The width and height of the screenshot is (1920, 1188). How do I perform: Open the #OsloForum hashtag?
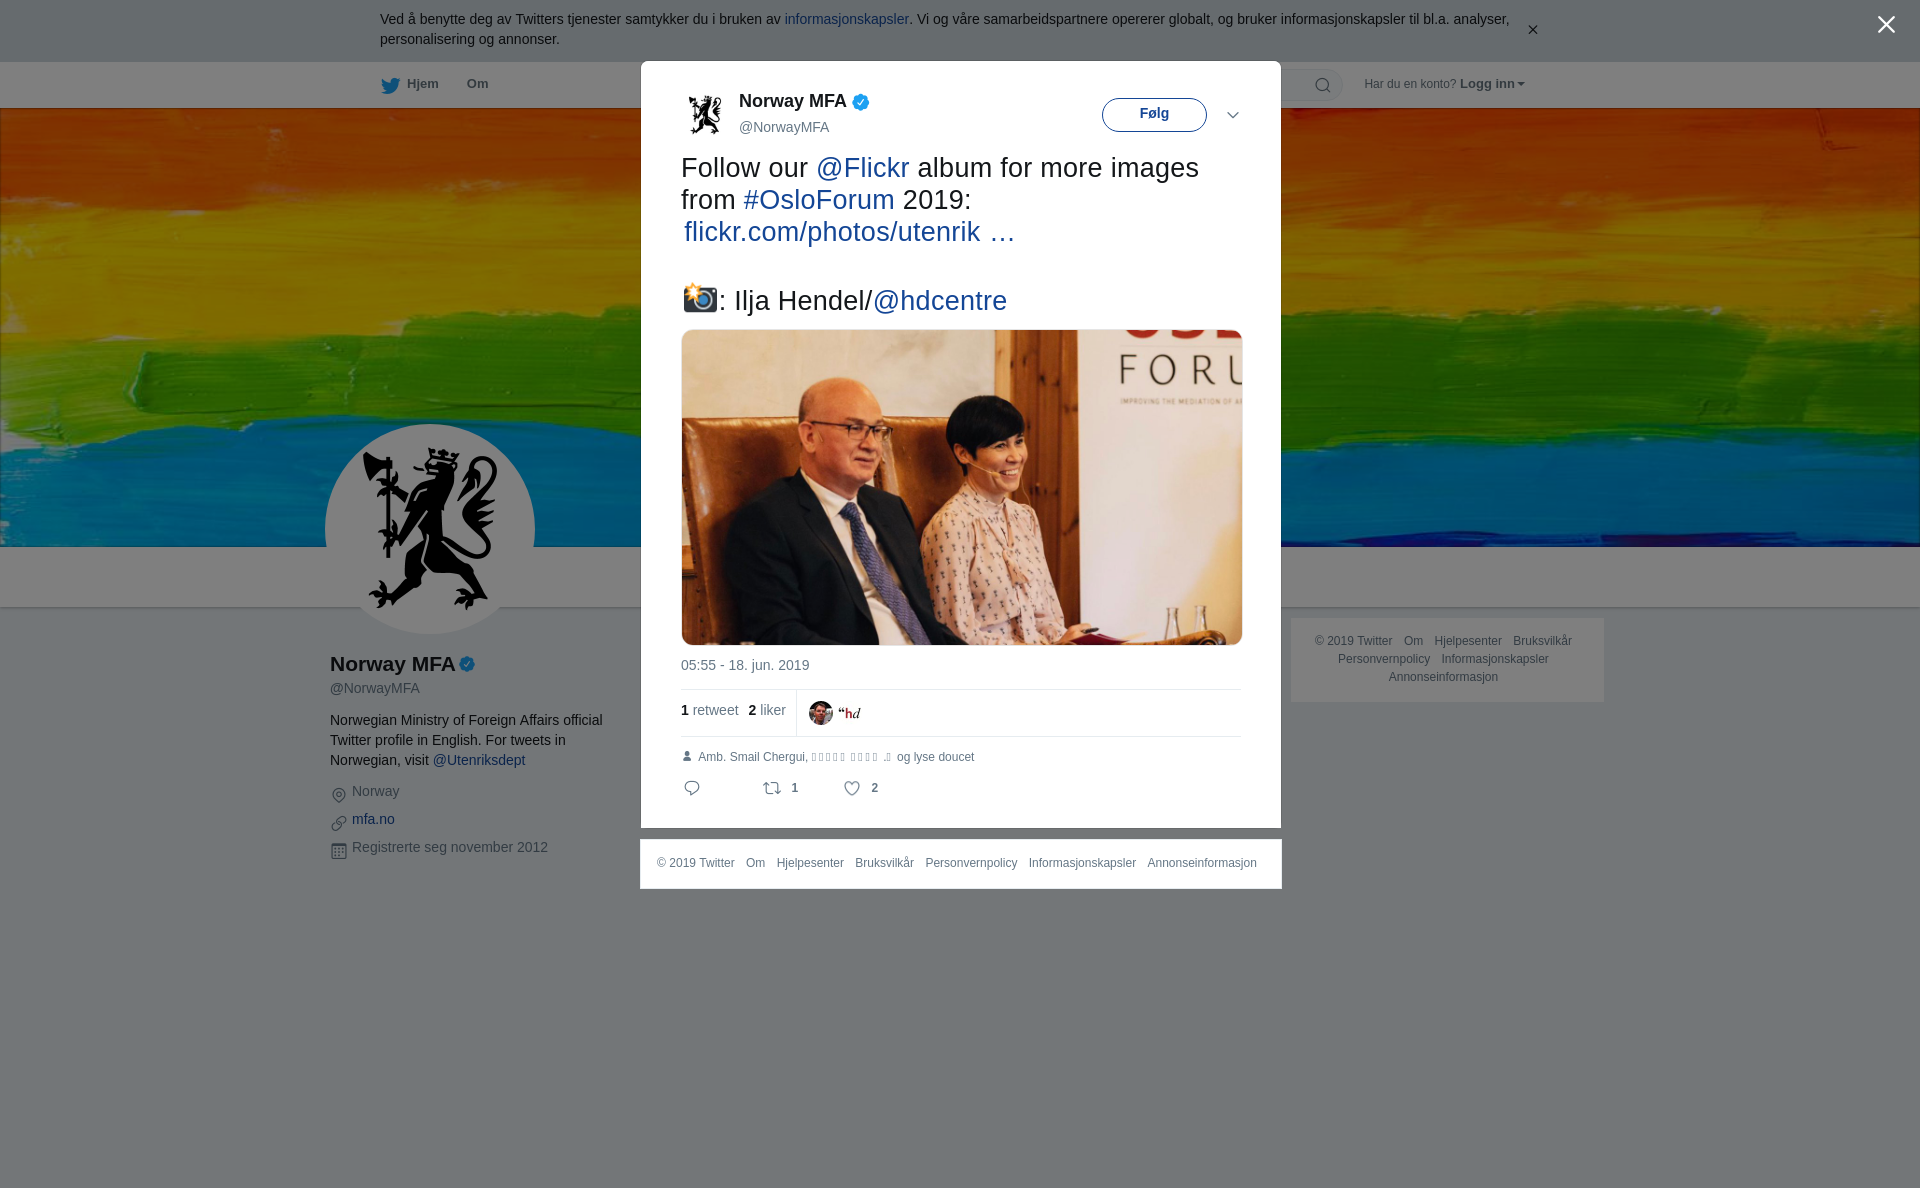819,200
